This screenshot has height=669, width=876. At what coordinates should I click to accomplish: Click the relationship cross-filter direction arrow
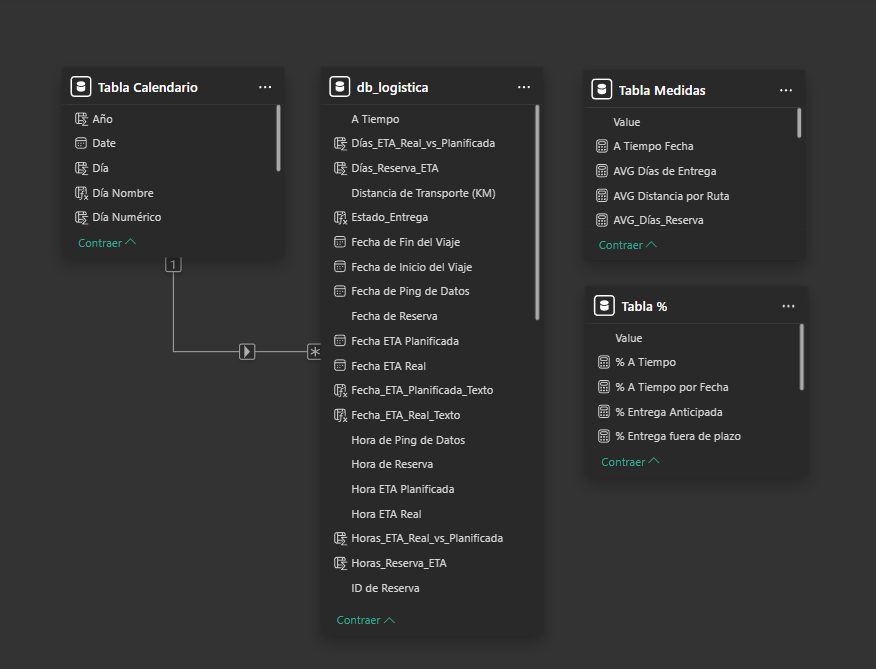247,352
